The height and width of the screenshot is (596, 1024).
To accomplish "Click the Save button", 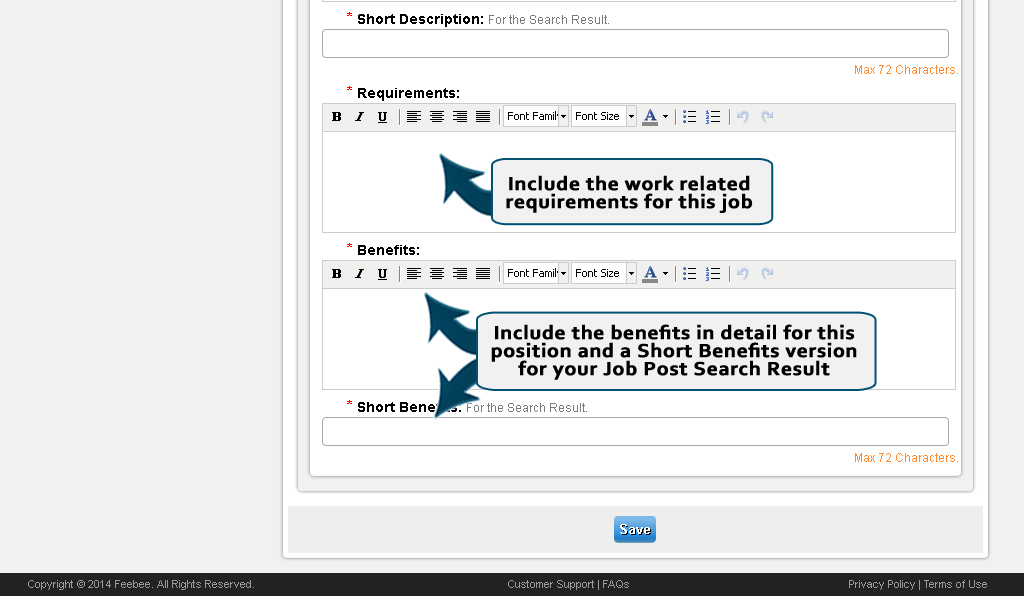I will pos(634,529).
